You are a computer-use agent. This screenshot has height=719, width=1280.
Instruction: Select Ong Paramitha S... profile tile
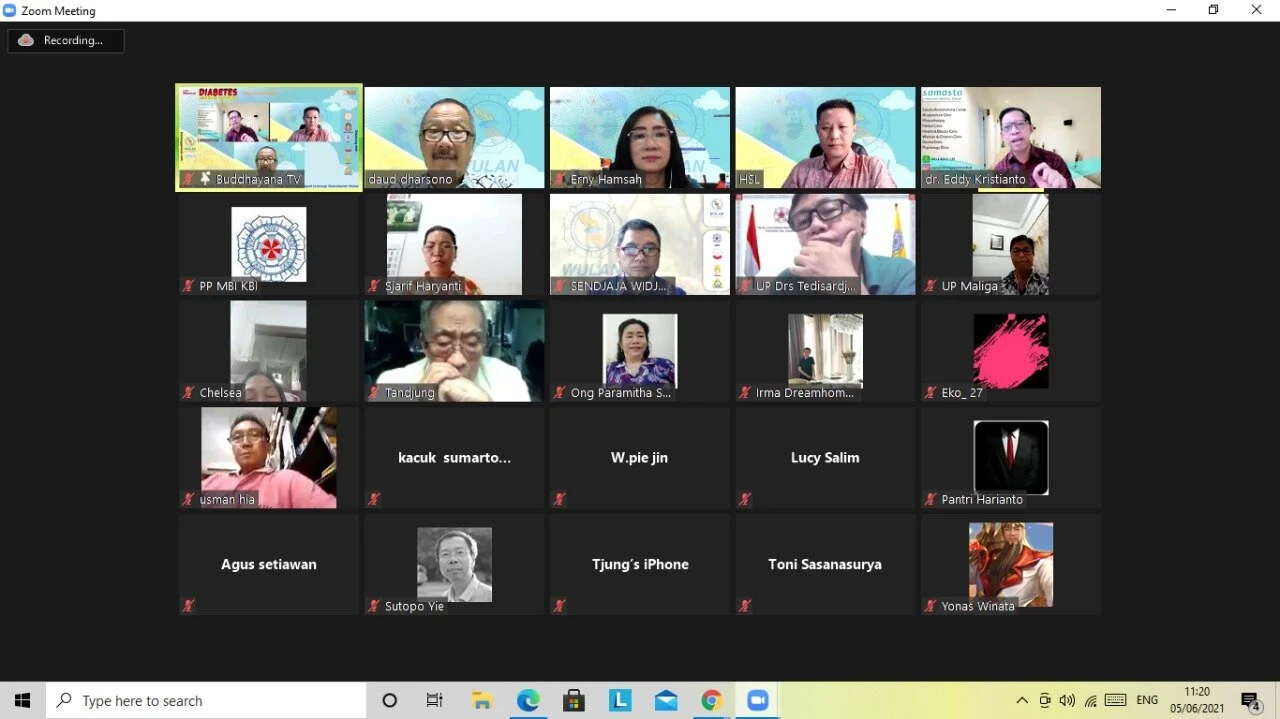640,351
